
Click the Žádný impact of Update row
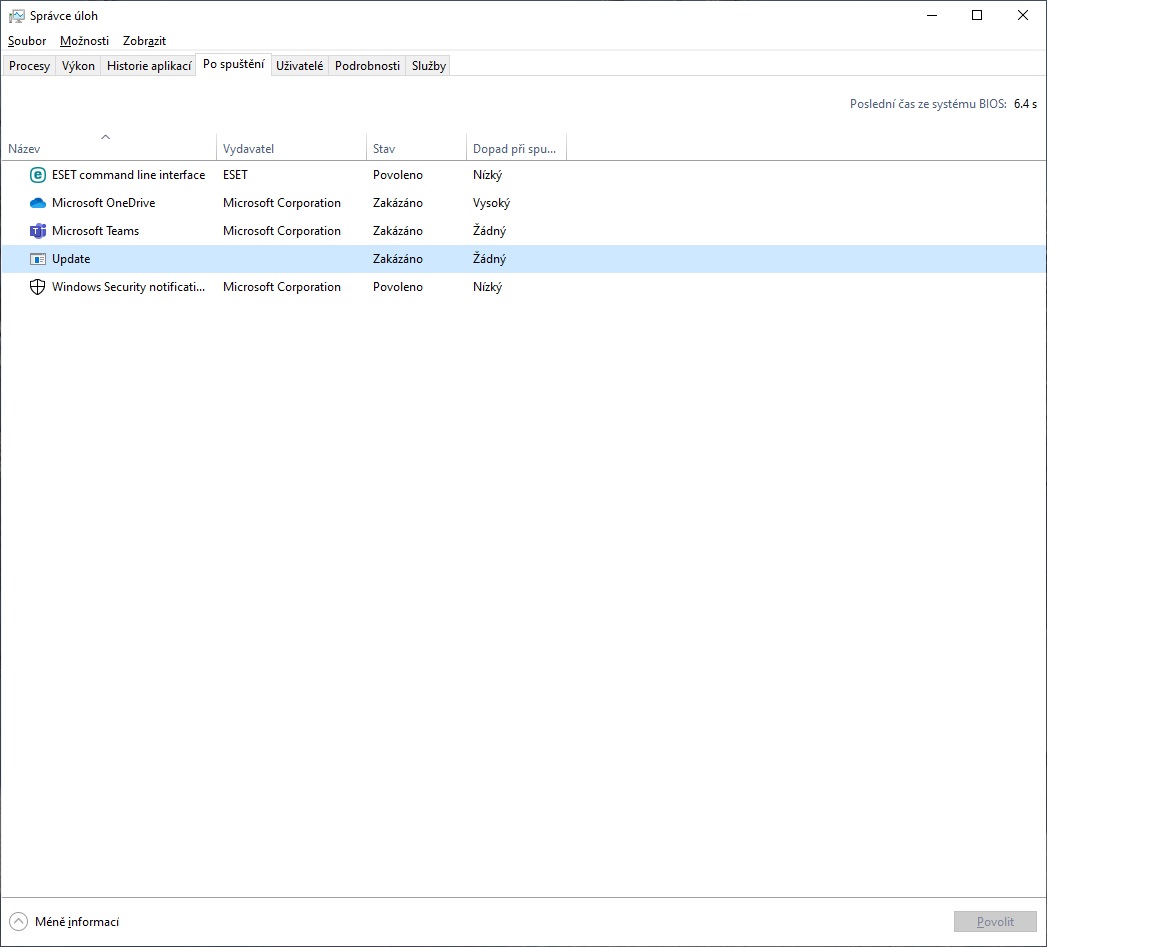[489, 259]
